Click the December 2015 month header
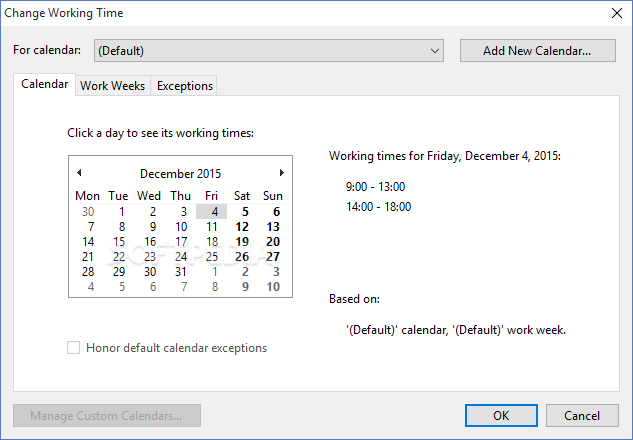 [180, 174]
